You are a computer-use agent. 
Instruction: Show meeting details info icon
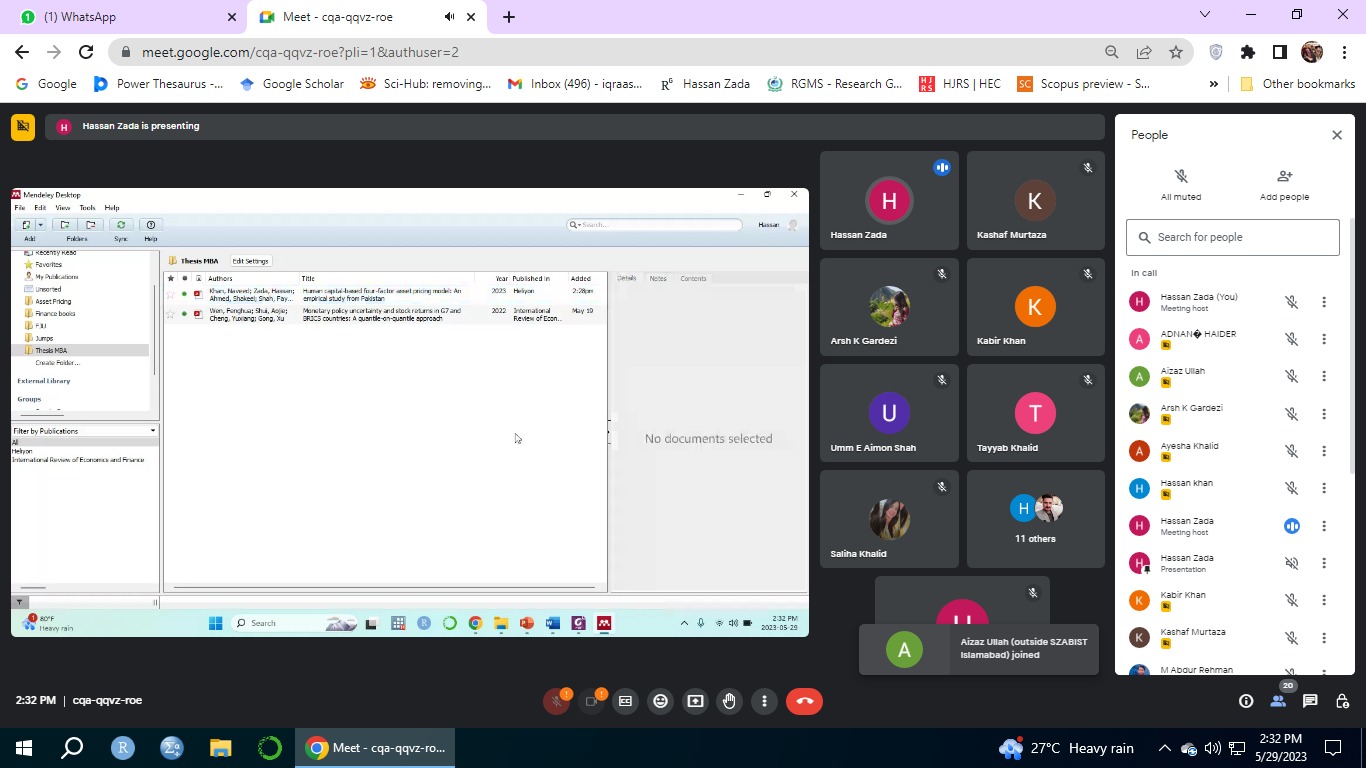1246,701
